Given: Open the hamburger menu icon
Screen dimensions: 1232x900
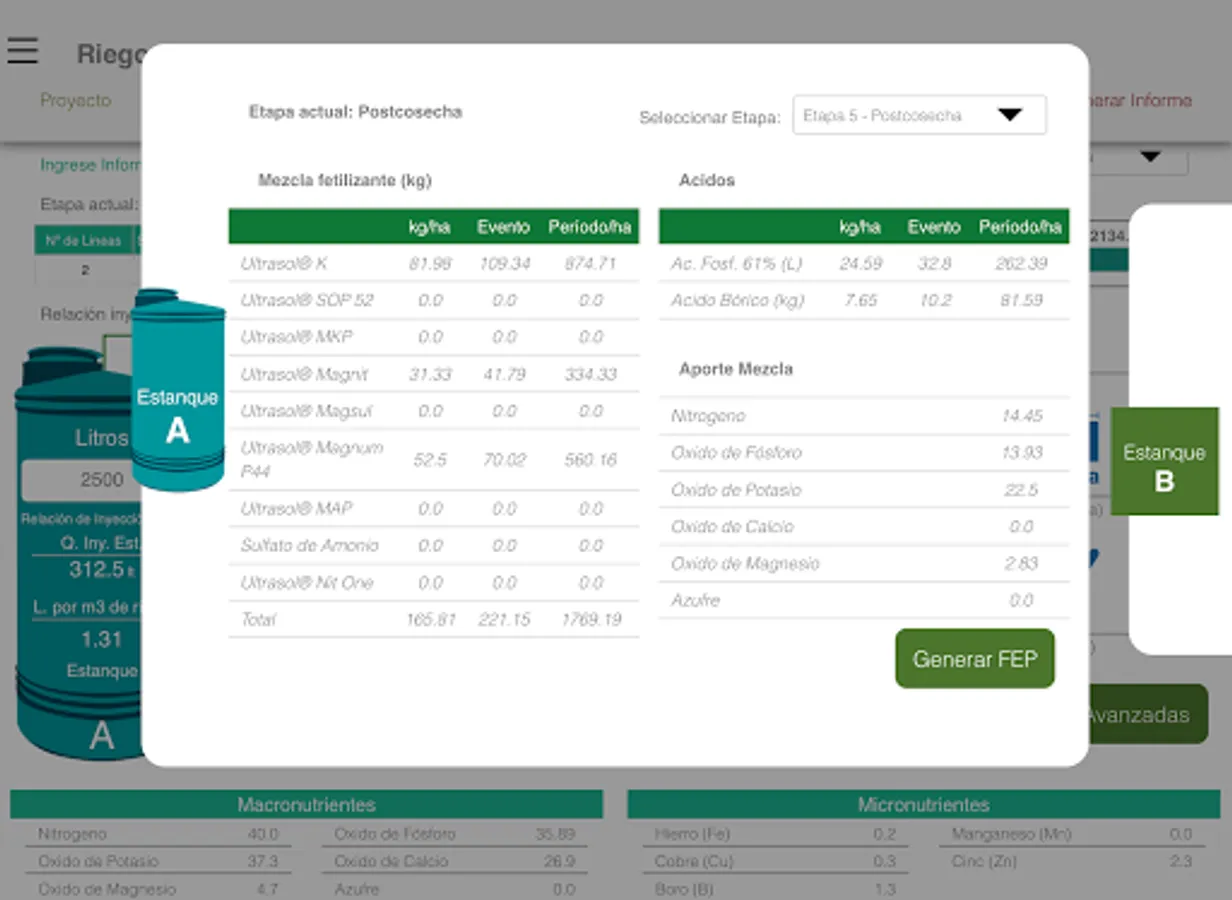Looking at the screenshot, I should (22, 51).
